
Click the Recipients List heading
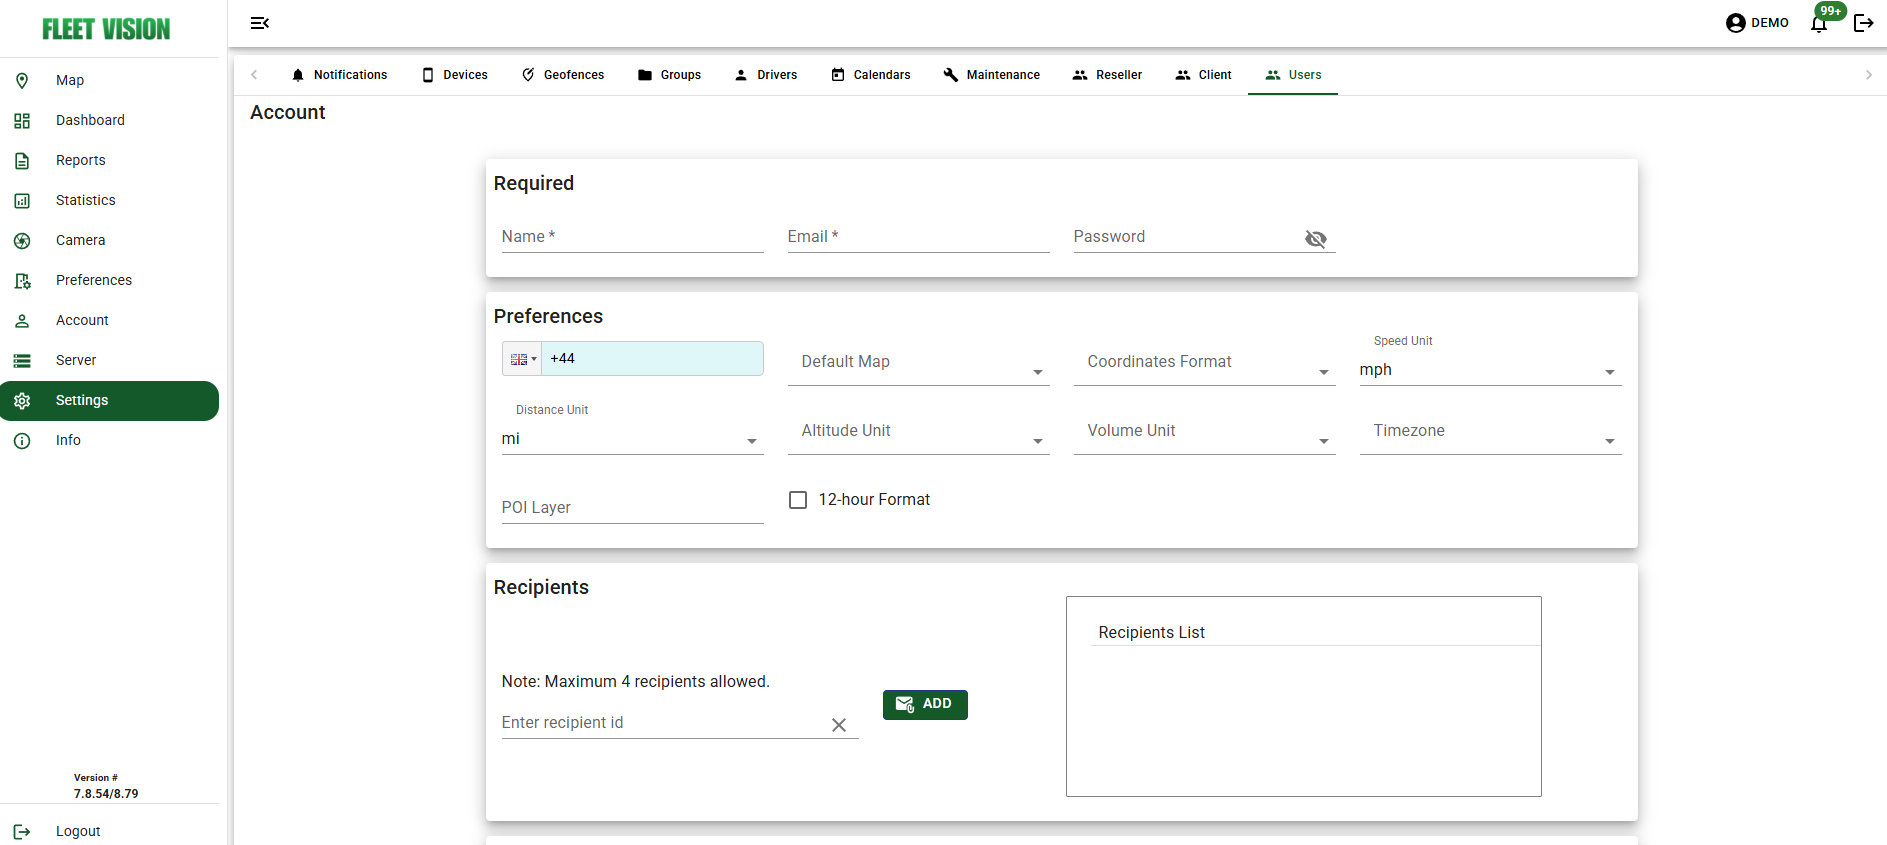pos(1151,633)
